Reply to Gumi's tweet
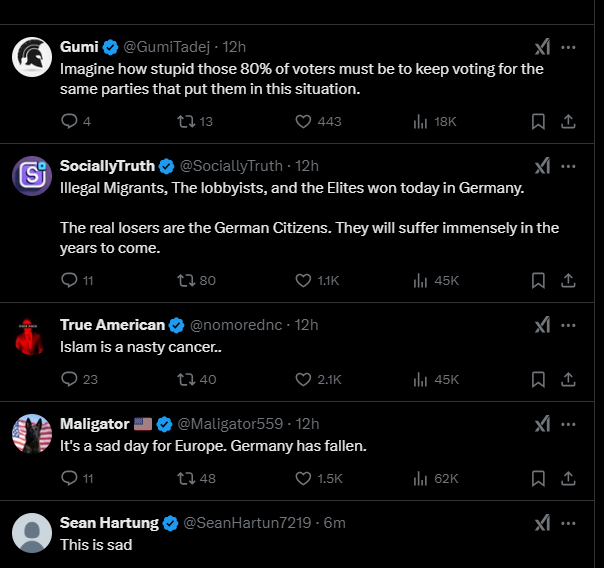Viewport: 604px width, 568px height. pos(69,121)
